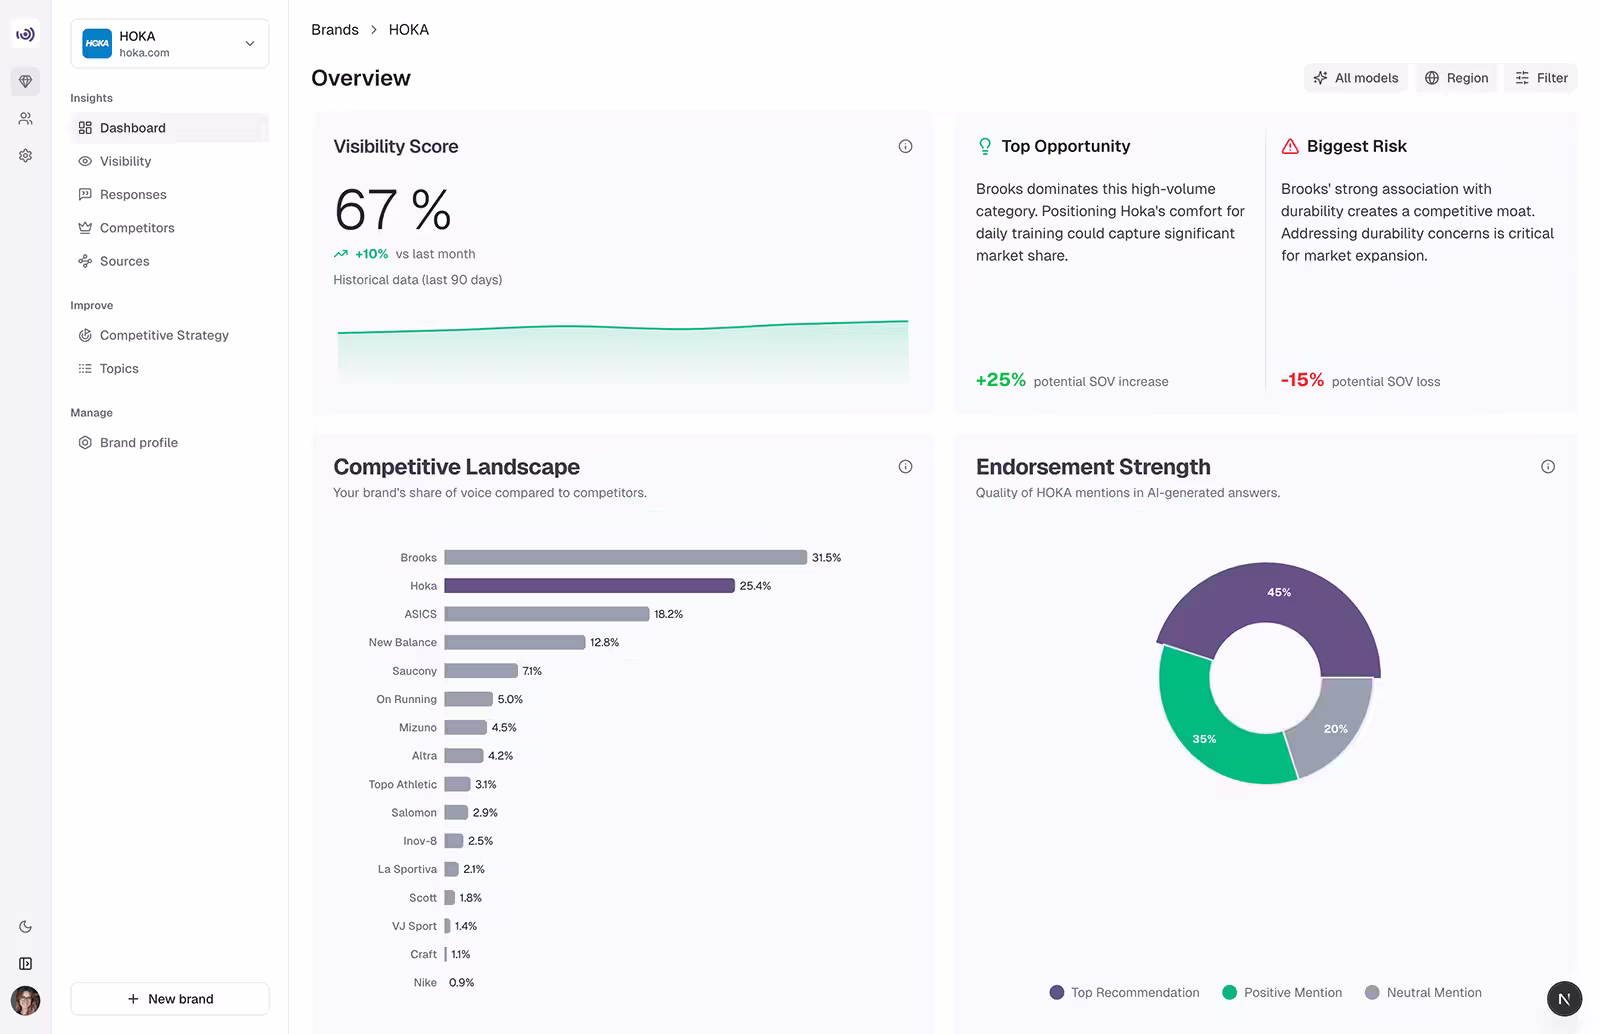Open user profile avatar
Viewport: 1600px width, 1034px height.
click(25, 1000)
